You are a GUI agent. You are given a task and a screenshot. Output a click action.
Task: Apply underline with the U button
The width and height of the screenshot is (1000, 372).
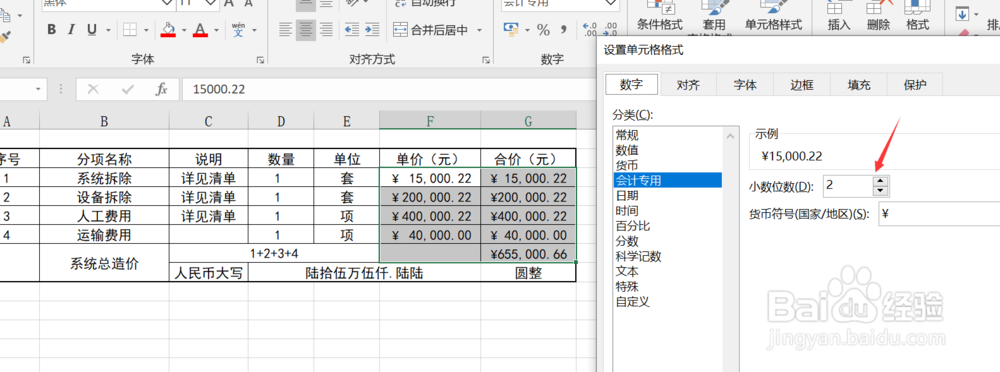91,29
